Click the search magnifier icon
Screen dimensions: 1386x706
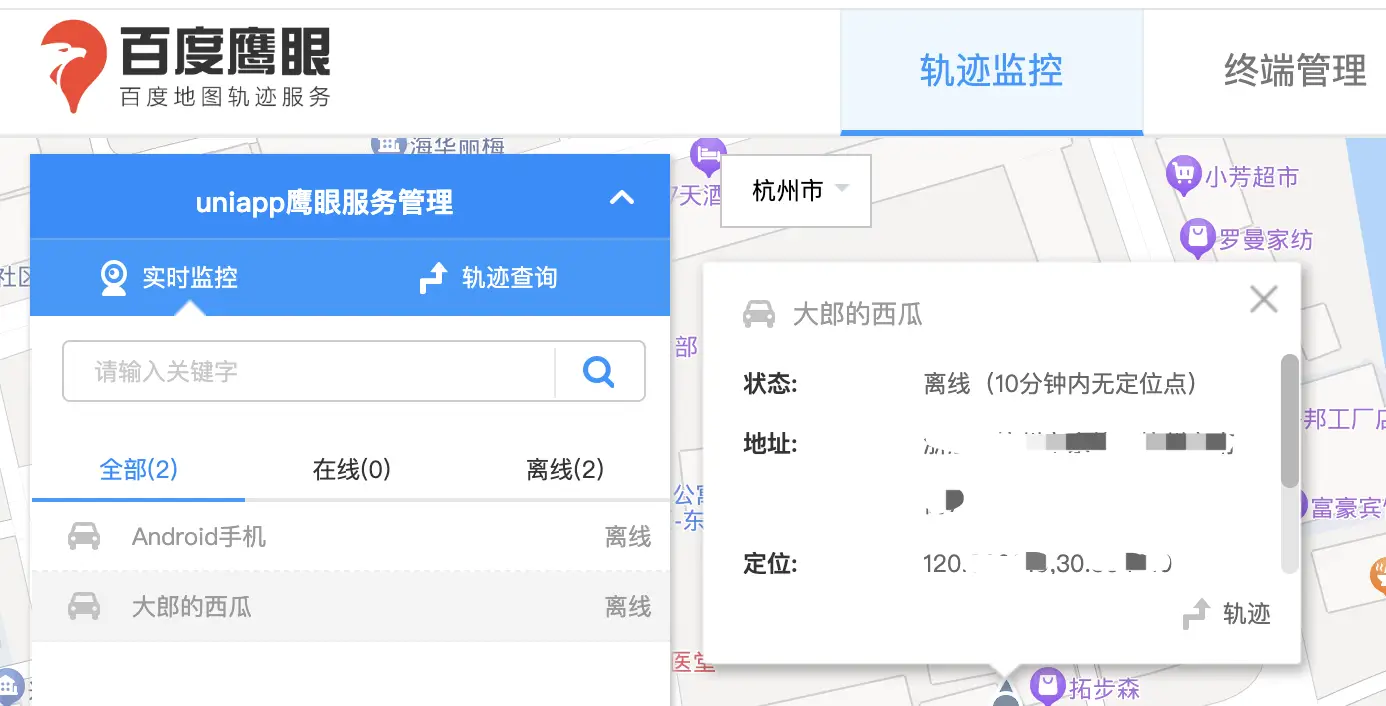[x=598, y=372]
